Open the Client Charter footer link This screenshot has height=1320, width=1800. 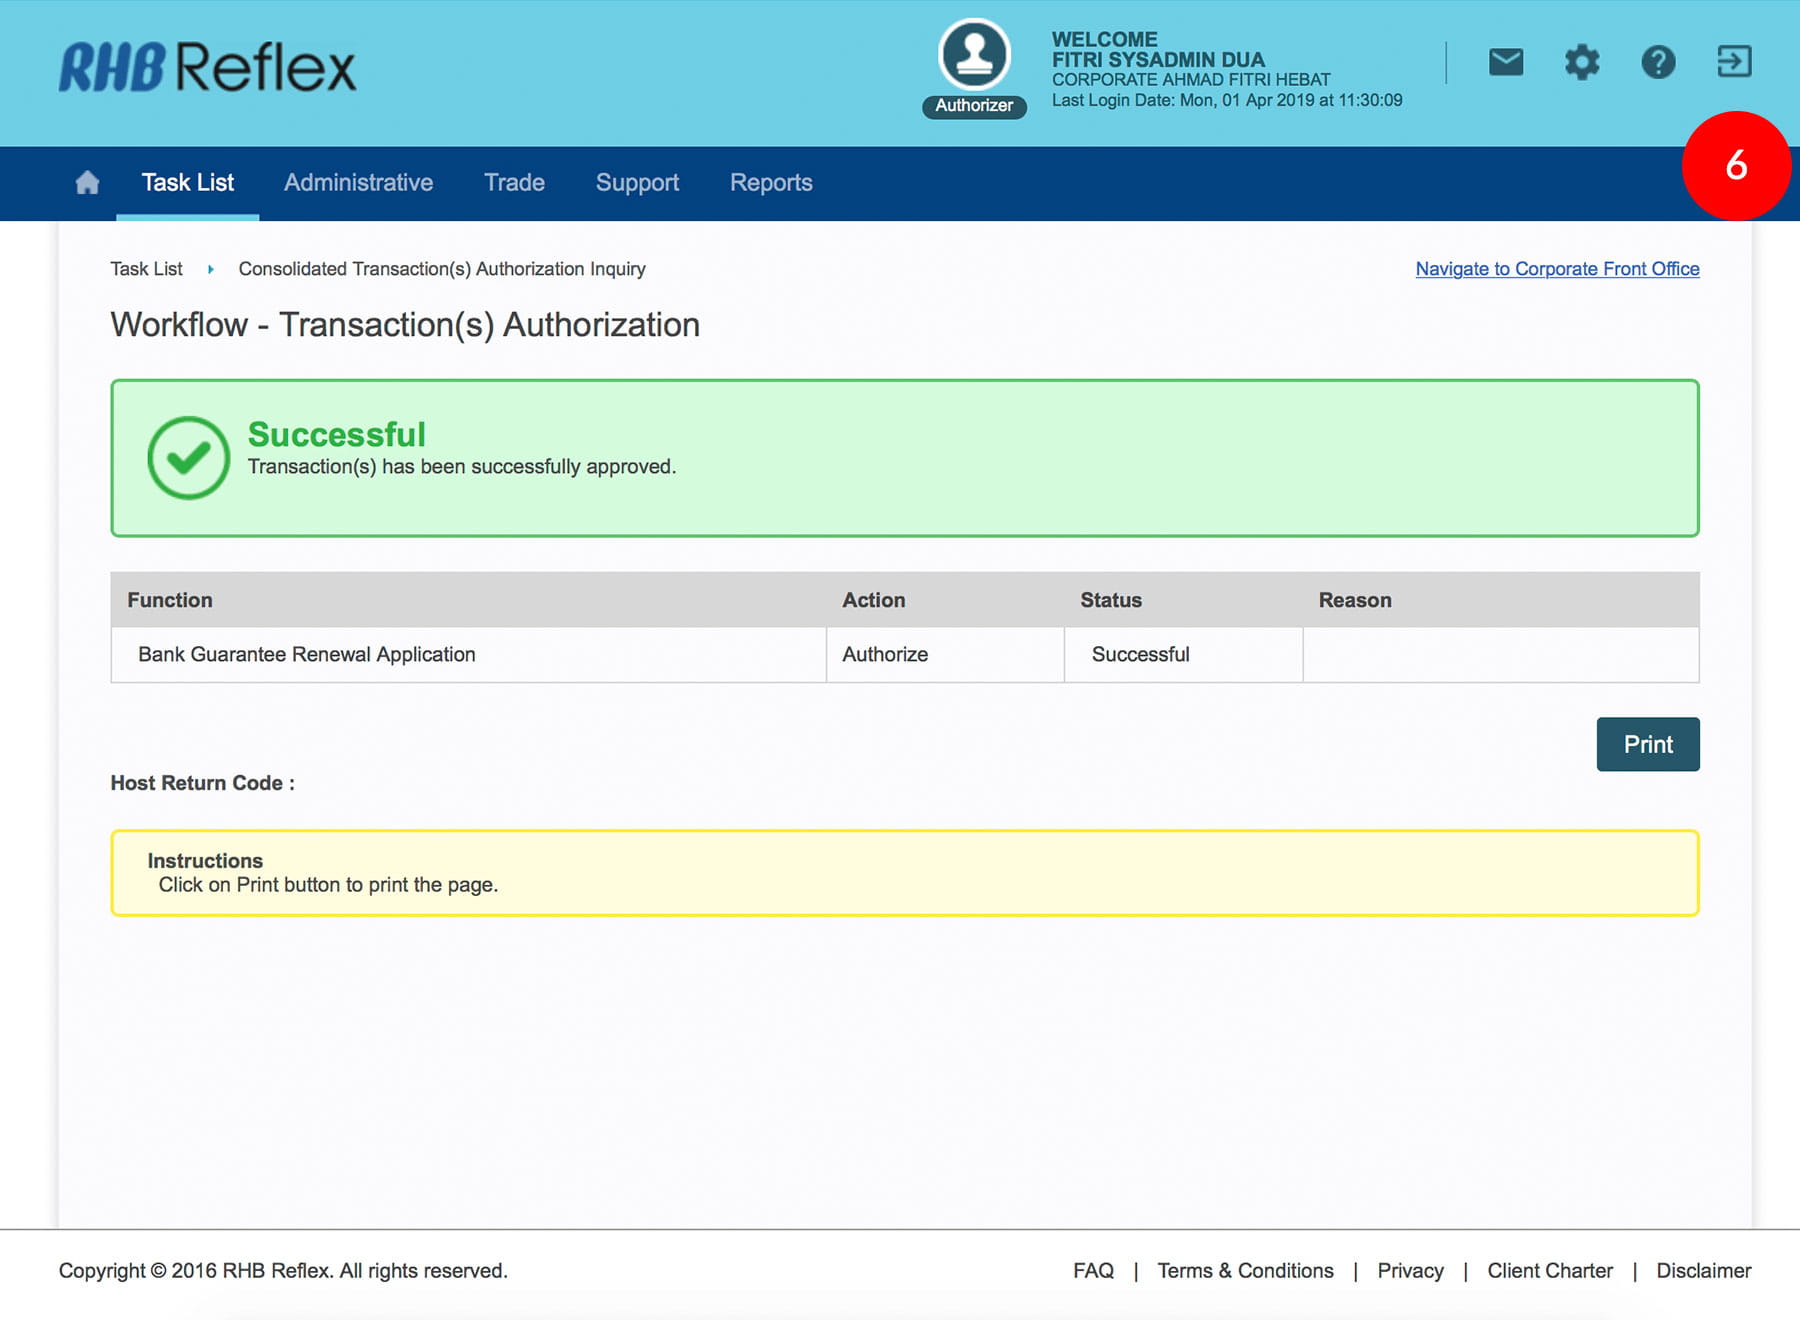tap(1549, 1270)
